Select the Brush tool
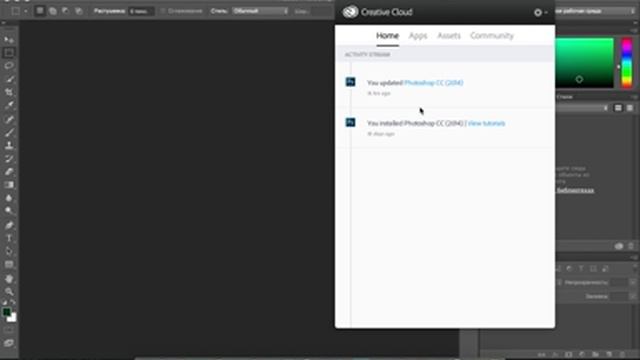Viewport: 640px width, 360px height. (x=9, y=132)
